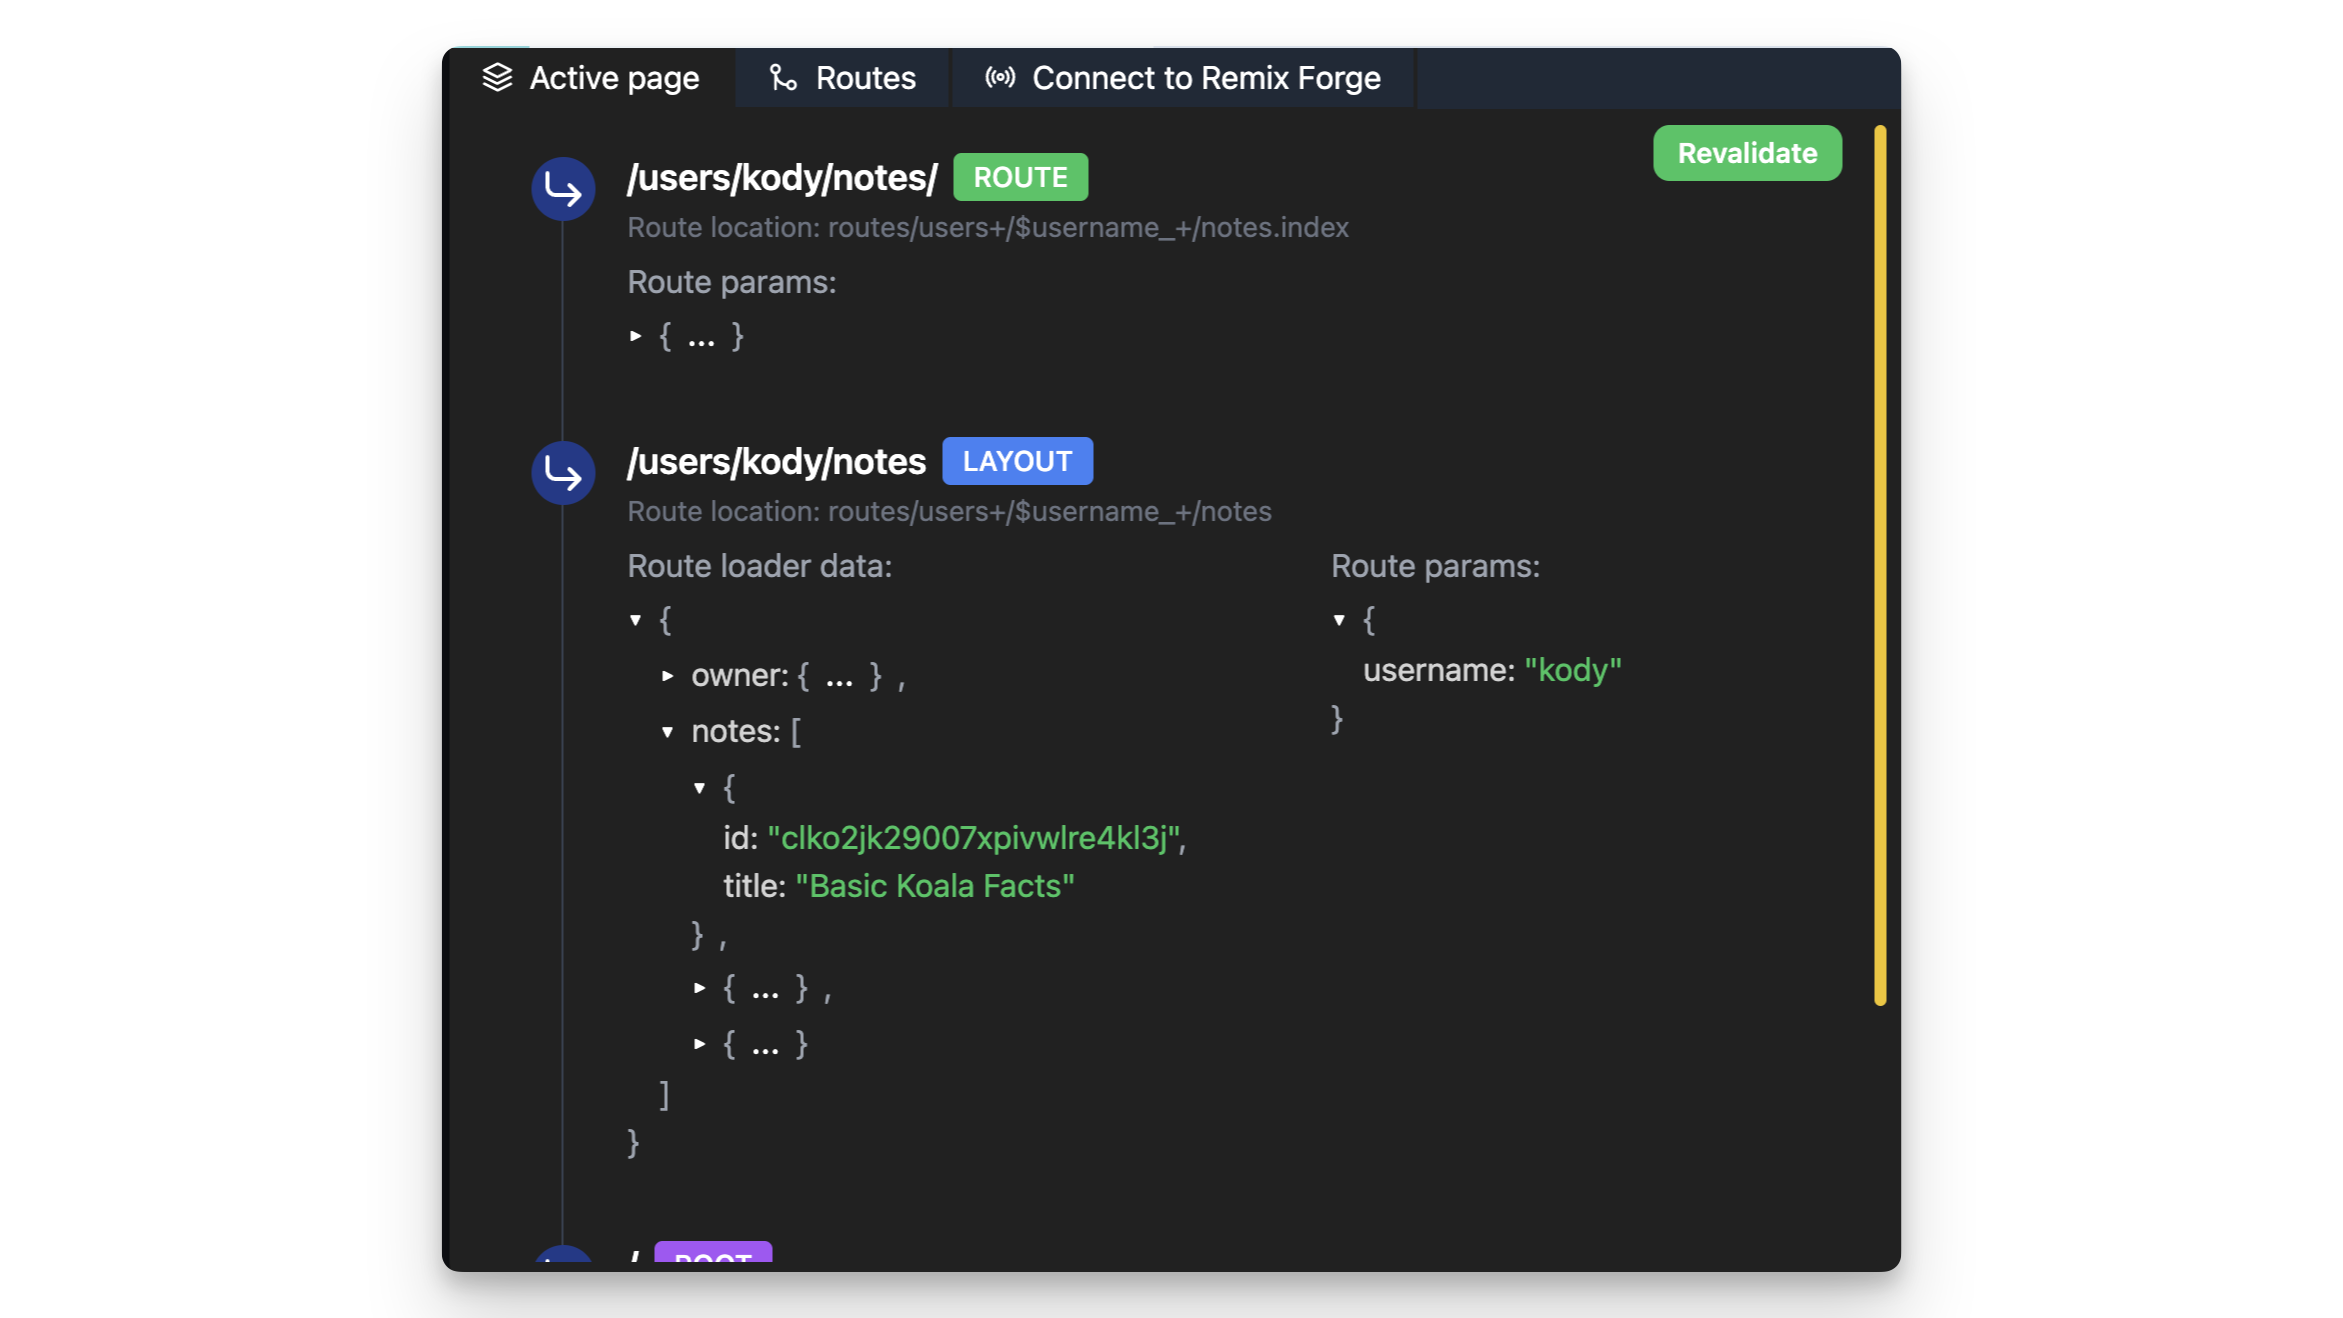The width and height of the screenshot is (2343, 1318).
Task: Click the routes/users+/$username_+/notes location text
Action: click(x=1049, y=512)
